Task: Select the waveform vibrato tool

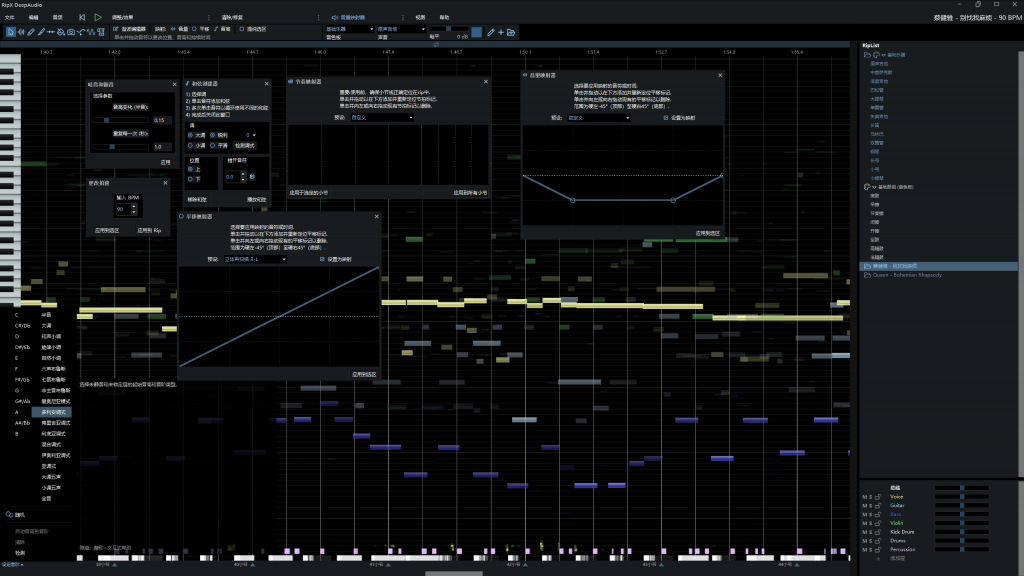Action: 91,31
